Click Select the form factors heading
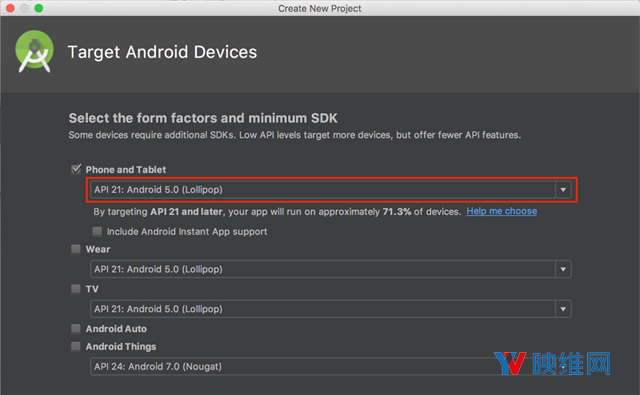The height and width of the screenshot is (395, 640). pos(203,118)
